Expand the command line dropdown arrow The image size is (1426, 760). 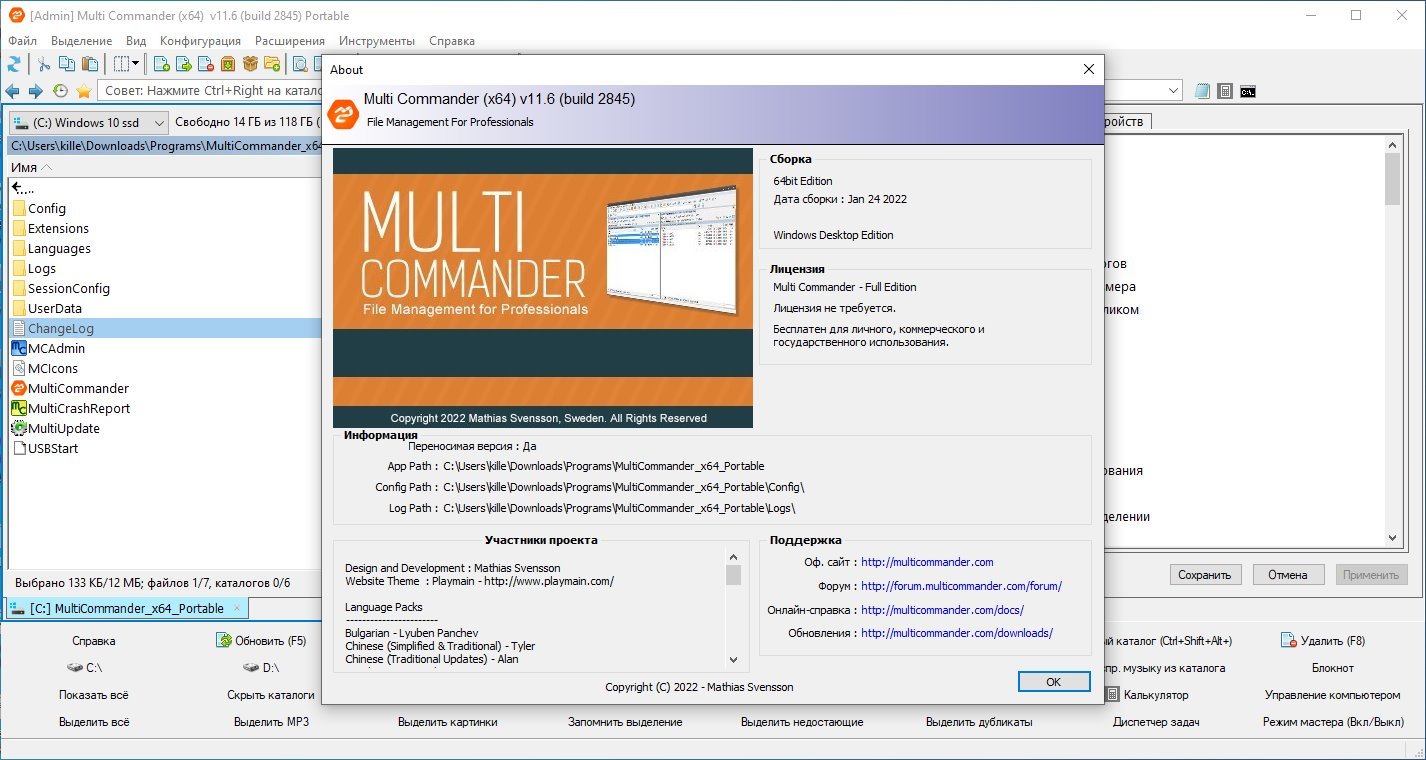tap(1173, 91)
